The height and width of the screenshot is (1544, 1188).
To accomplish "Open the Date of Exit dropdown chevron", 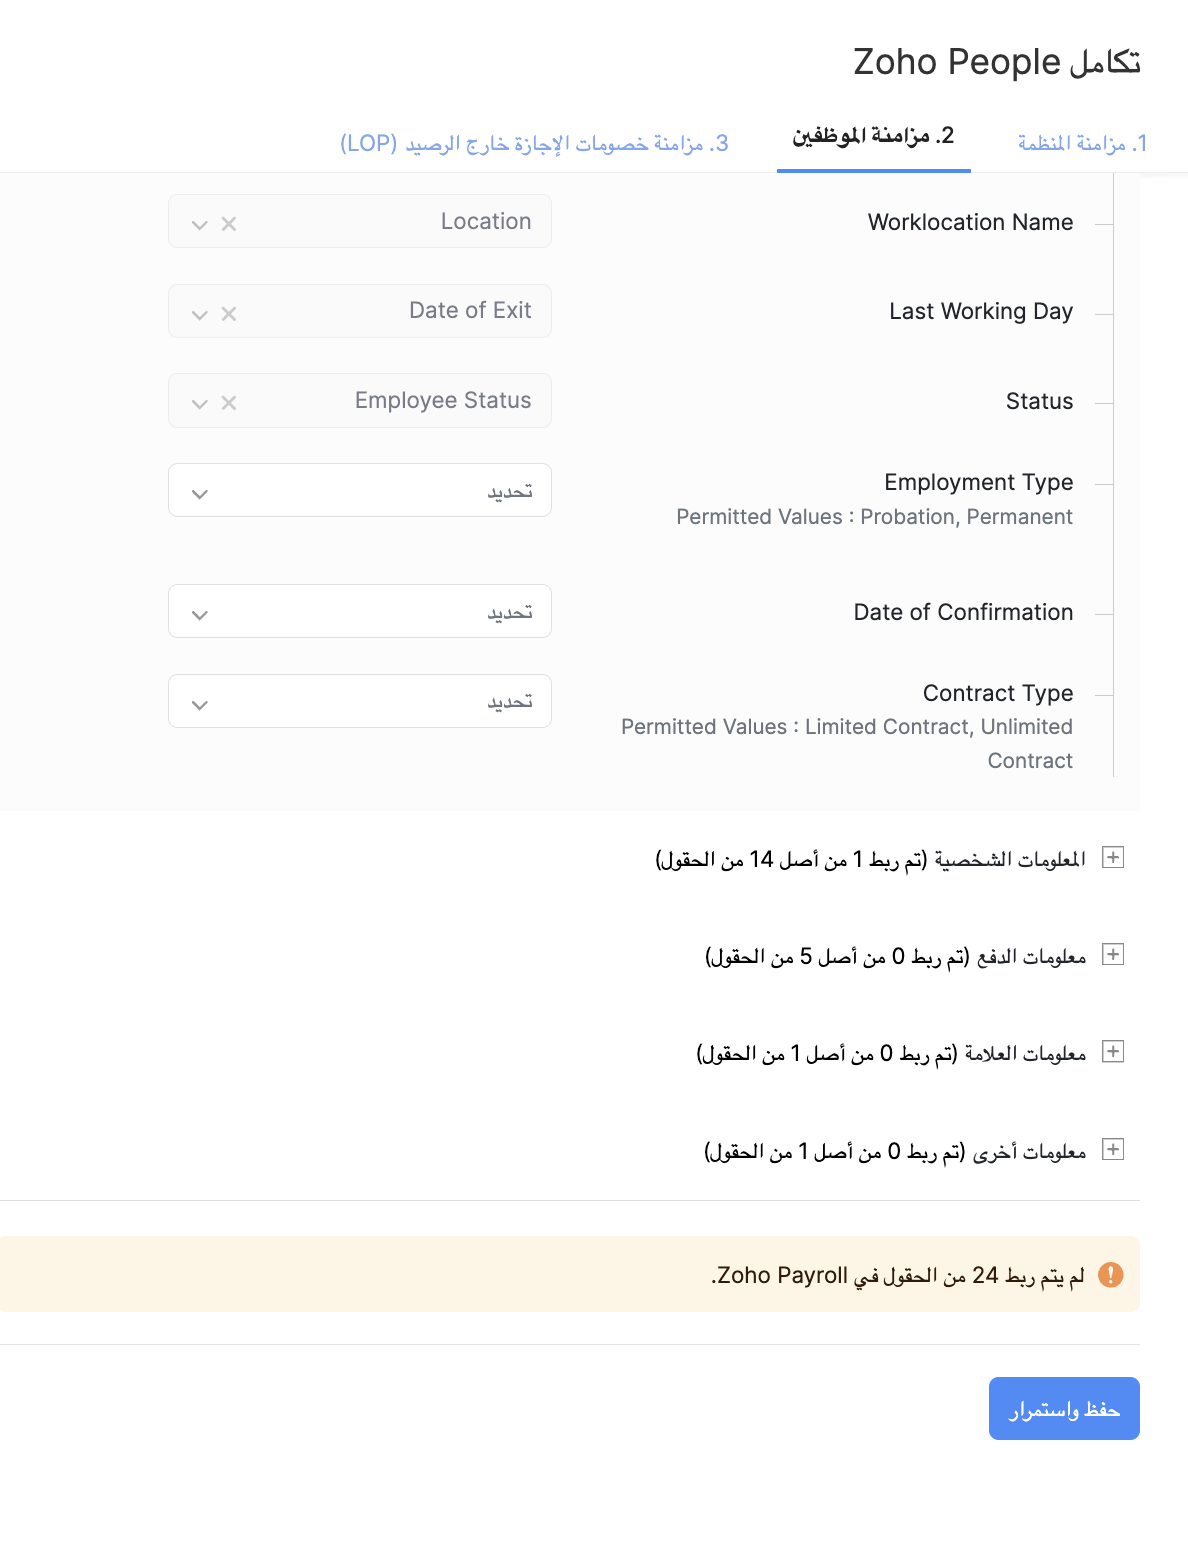I will [x=200, y=314].
